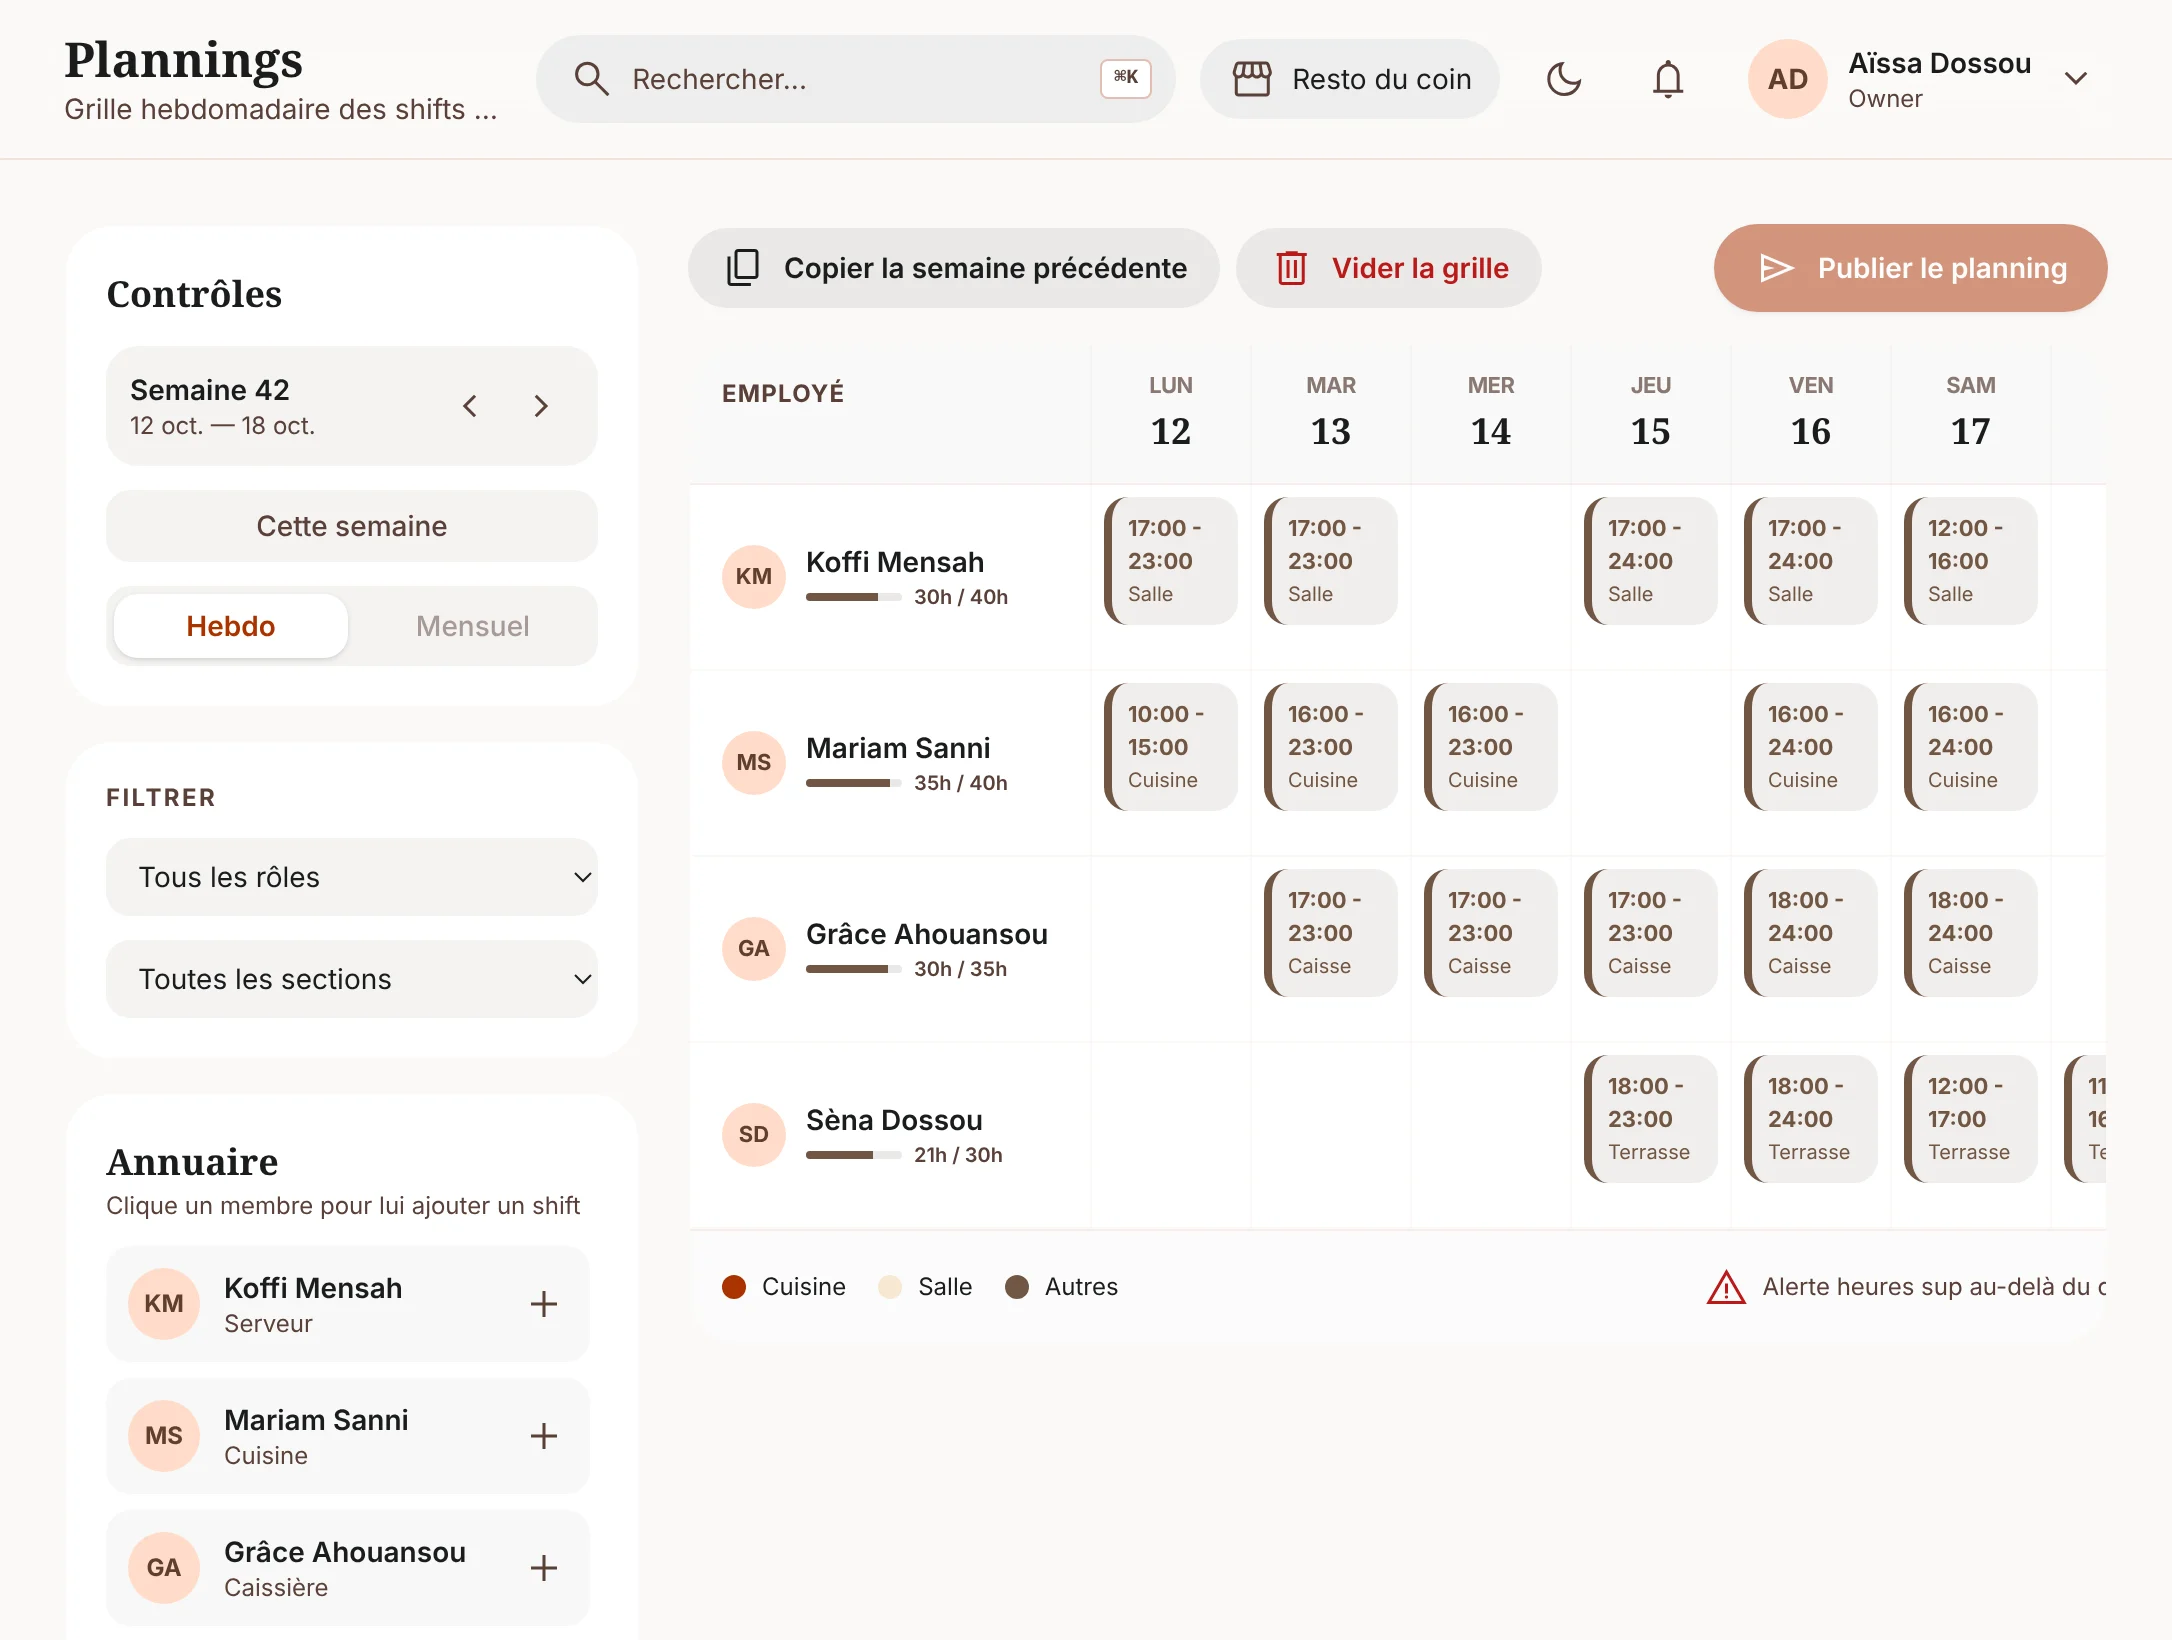This screenshot has height=1640, width=2172.
Task: Open the Toutes les sections dropdown
Action: (x=352, y=979)
